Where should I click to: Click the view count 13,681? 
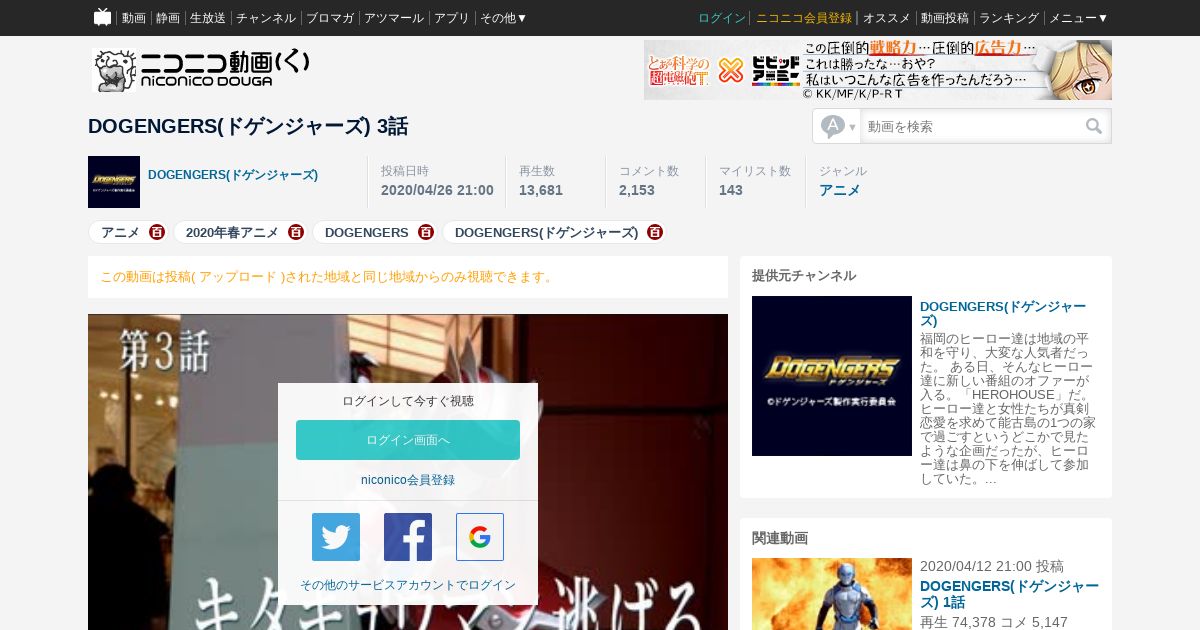pos(541,190)
